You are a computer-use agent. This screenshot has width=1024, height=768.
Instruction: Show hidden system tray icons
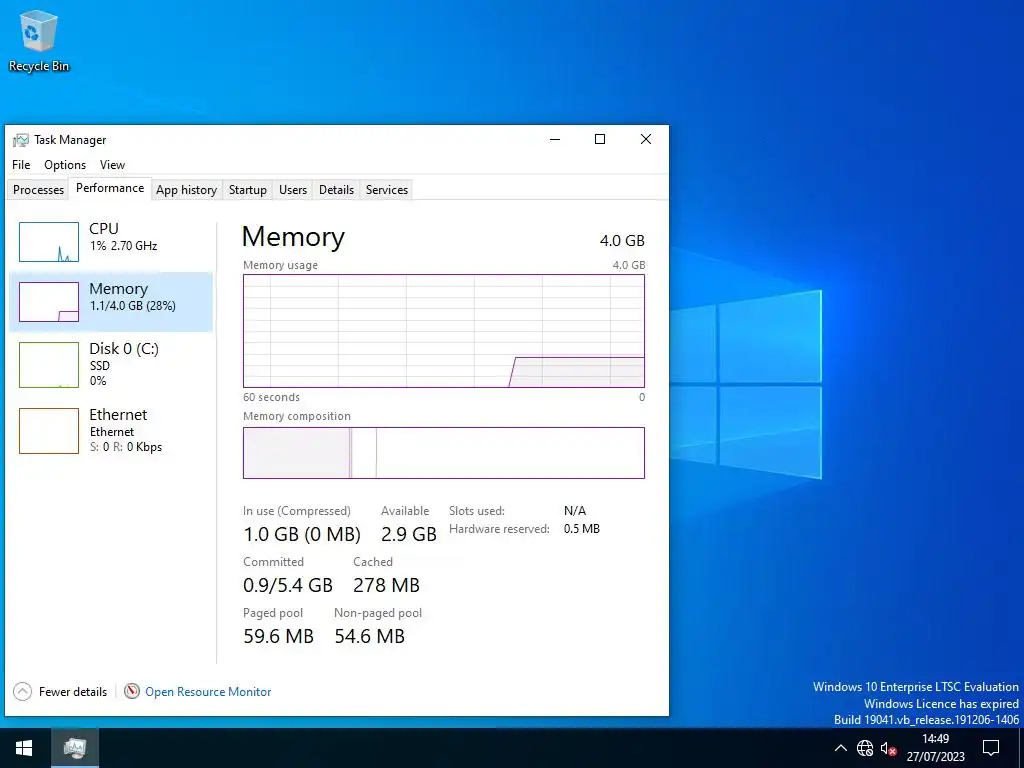tap(840, 748)
